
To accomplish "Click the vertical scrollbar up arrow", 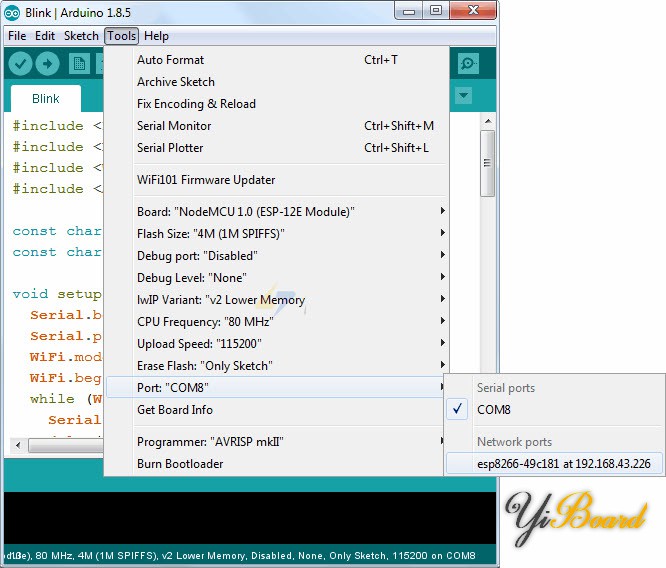I will point(488,122).
